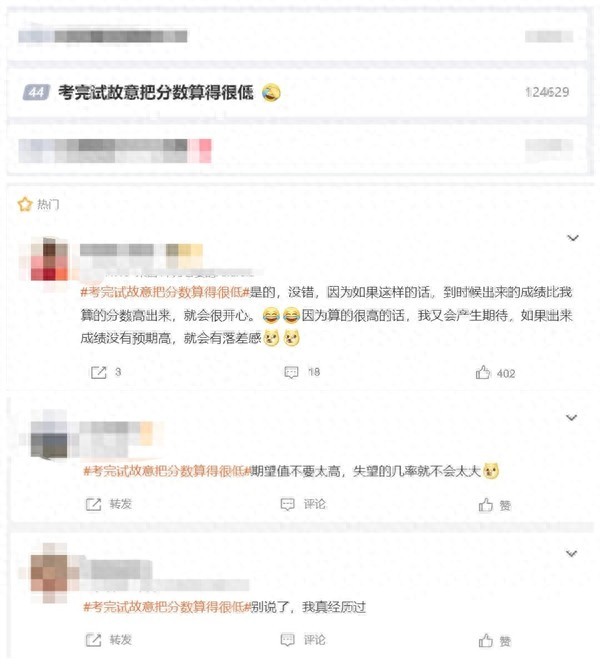This screenshot has width=600, height=664.
Task: Click the repost icon on first post
Action: (98, 373)
